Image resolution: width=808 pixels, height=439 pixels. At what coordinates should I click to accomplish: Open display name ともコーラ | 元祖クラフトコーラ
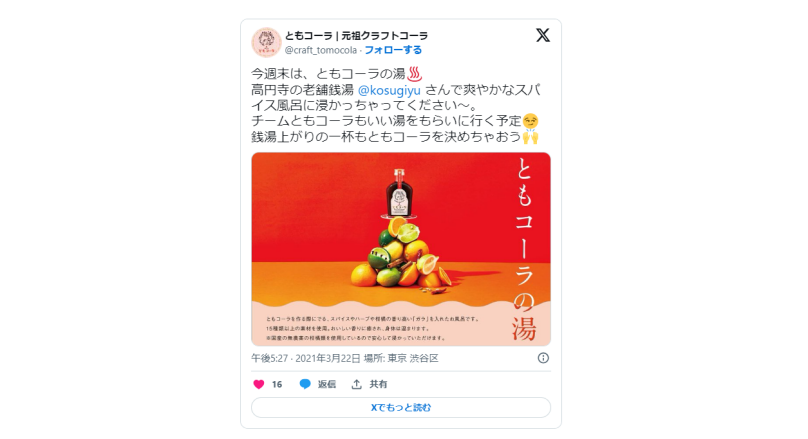[357, 36]
